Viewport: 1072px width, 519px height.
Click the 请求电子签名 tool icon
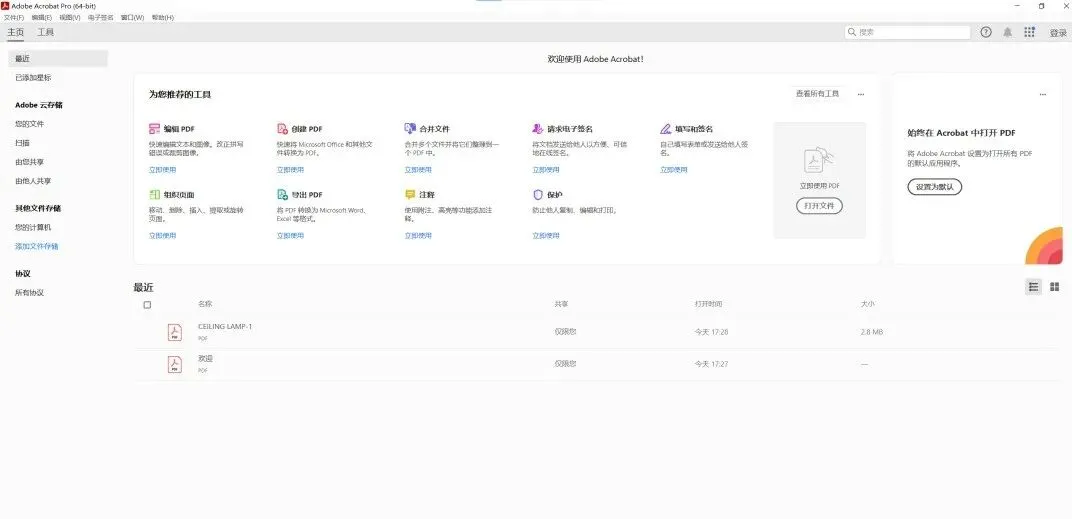[538, 129]
